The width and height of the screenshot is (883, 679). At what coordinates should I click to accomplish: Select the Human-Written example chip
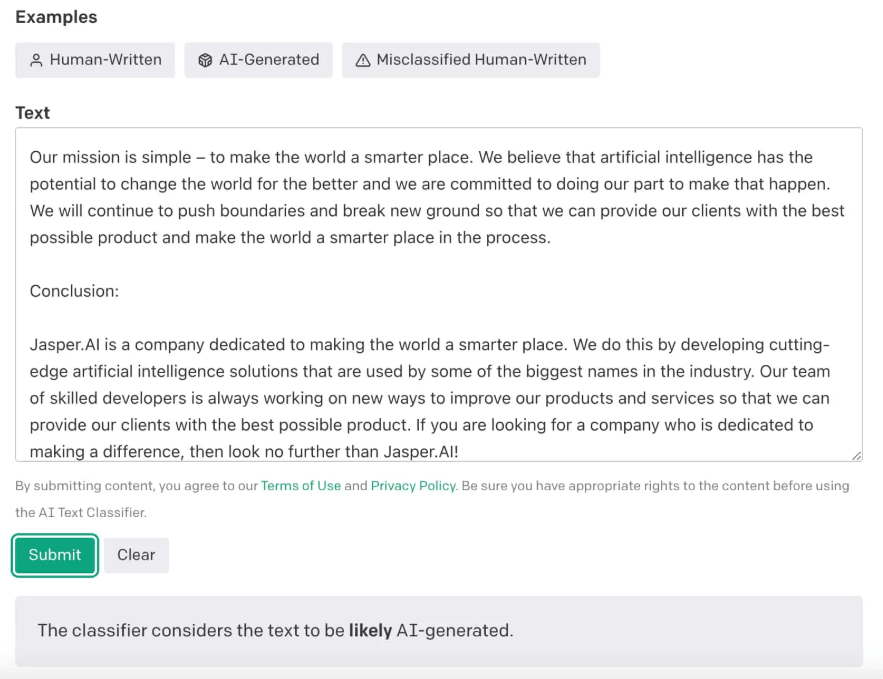(x=95, y=60)
